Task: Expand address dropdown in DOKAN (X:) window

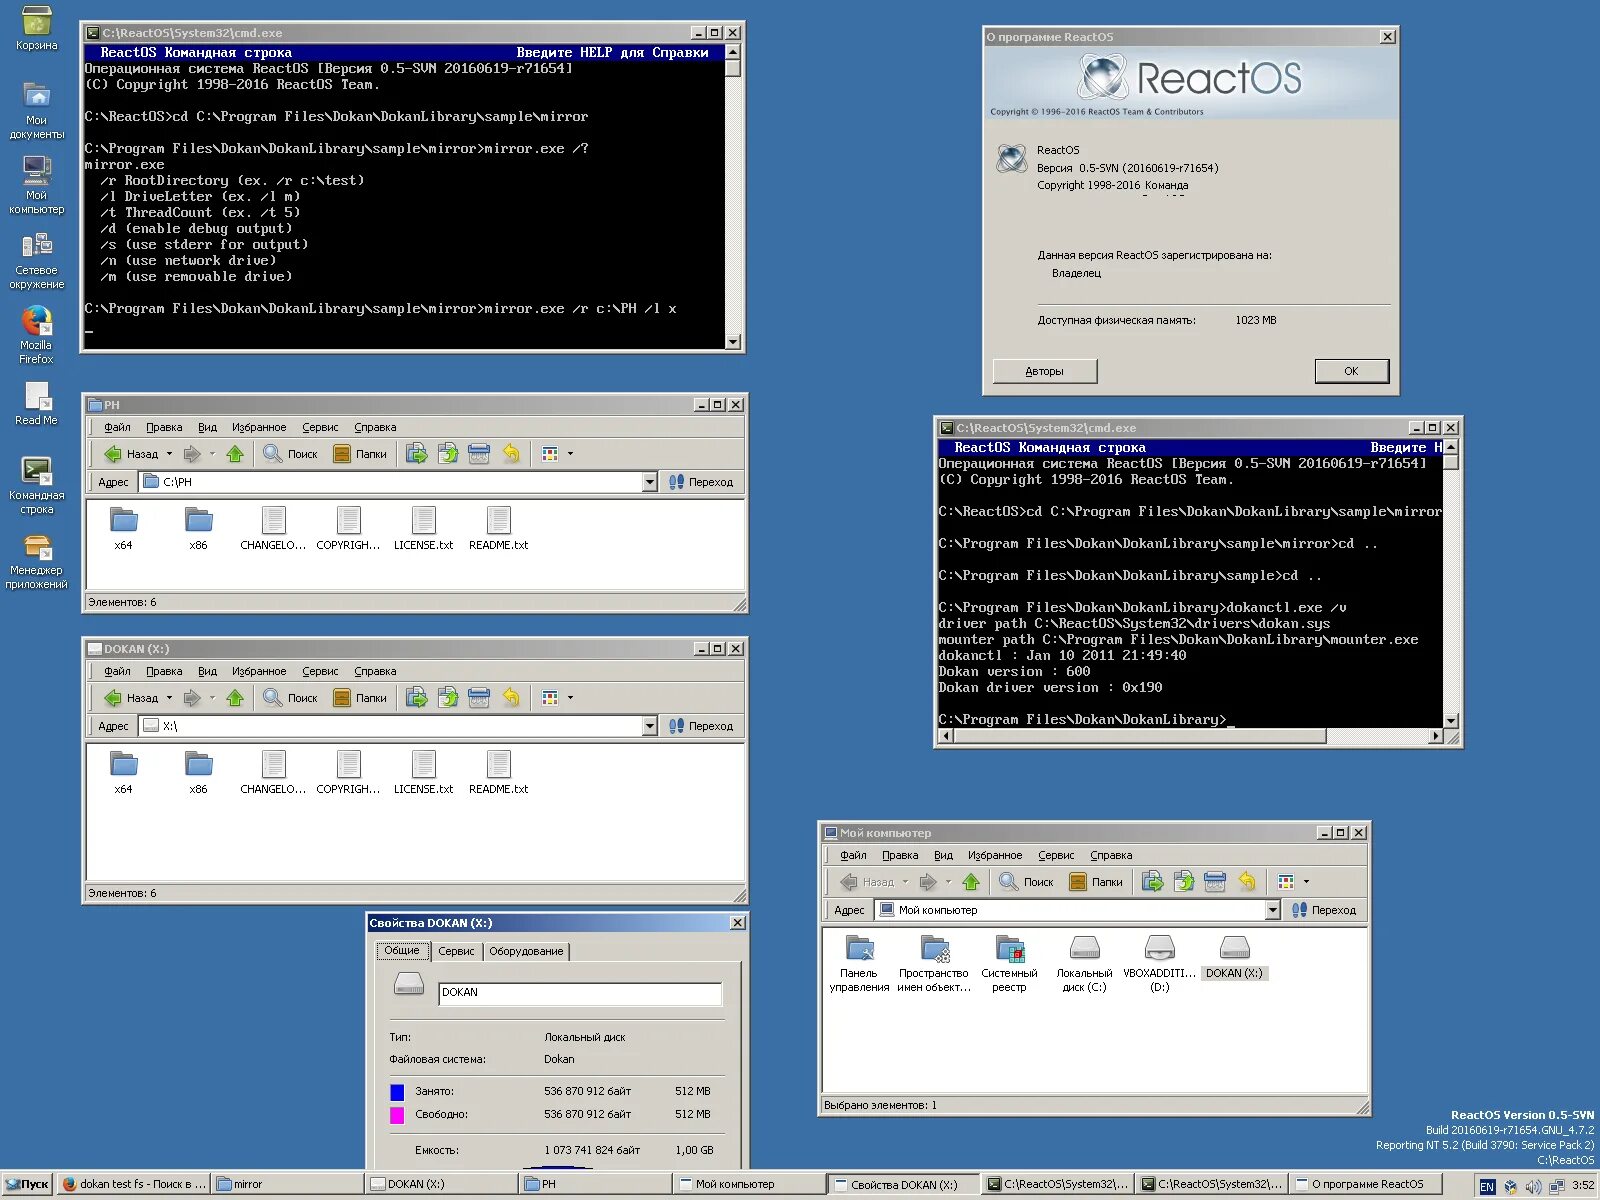Action: click(x=649, y=726)
